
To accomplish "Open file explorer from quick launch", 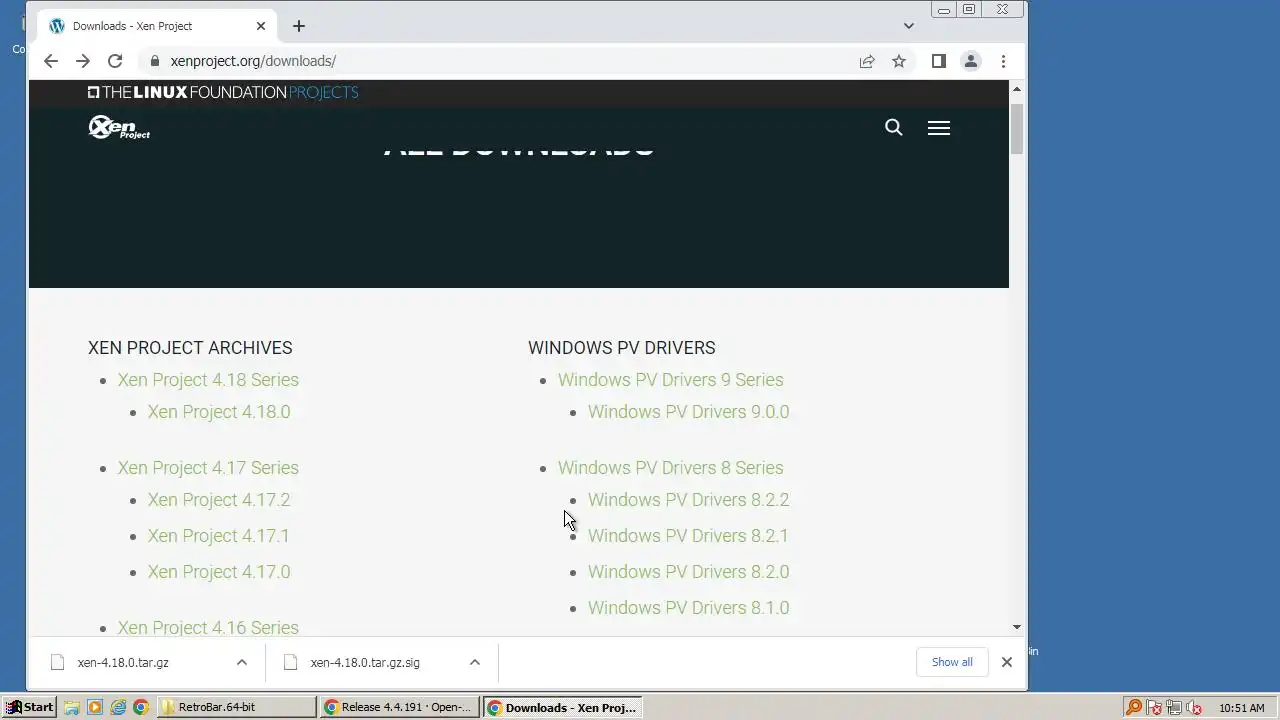I will click(72, 707).
